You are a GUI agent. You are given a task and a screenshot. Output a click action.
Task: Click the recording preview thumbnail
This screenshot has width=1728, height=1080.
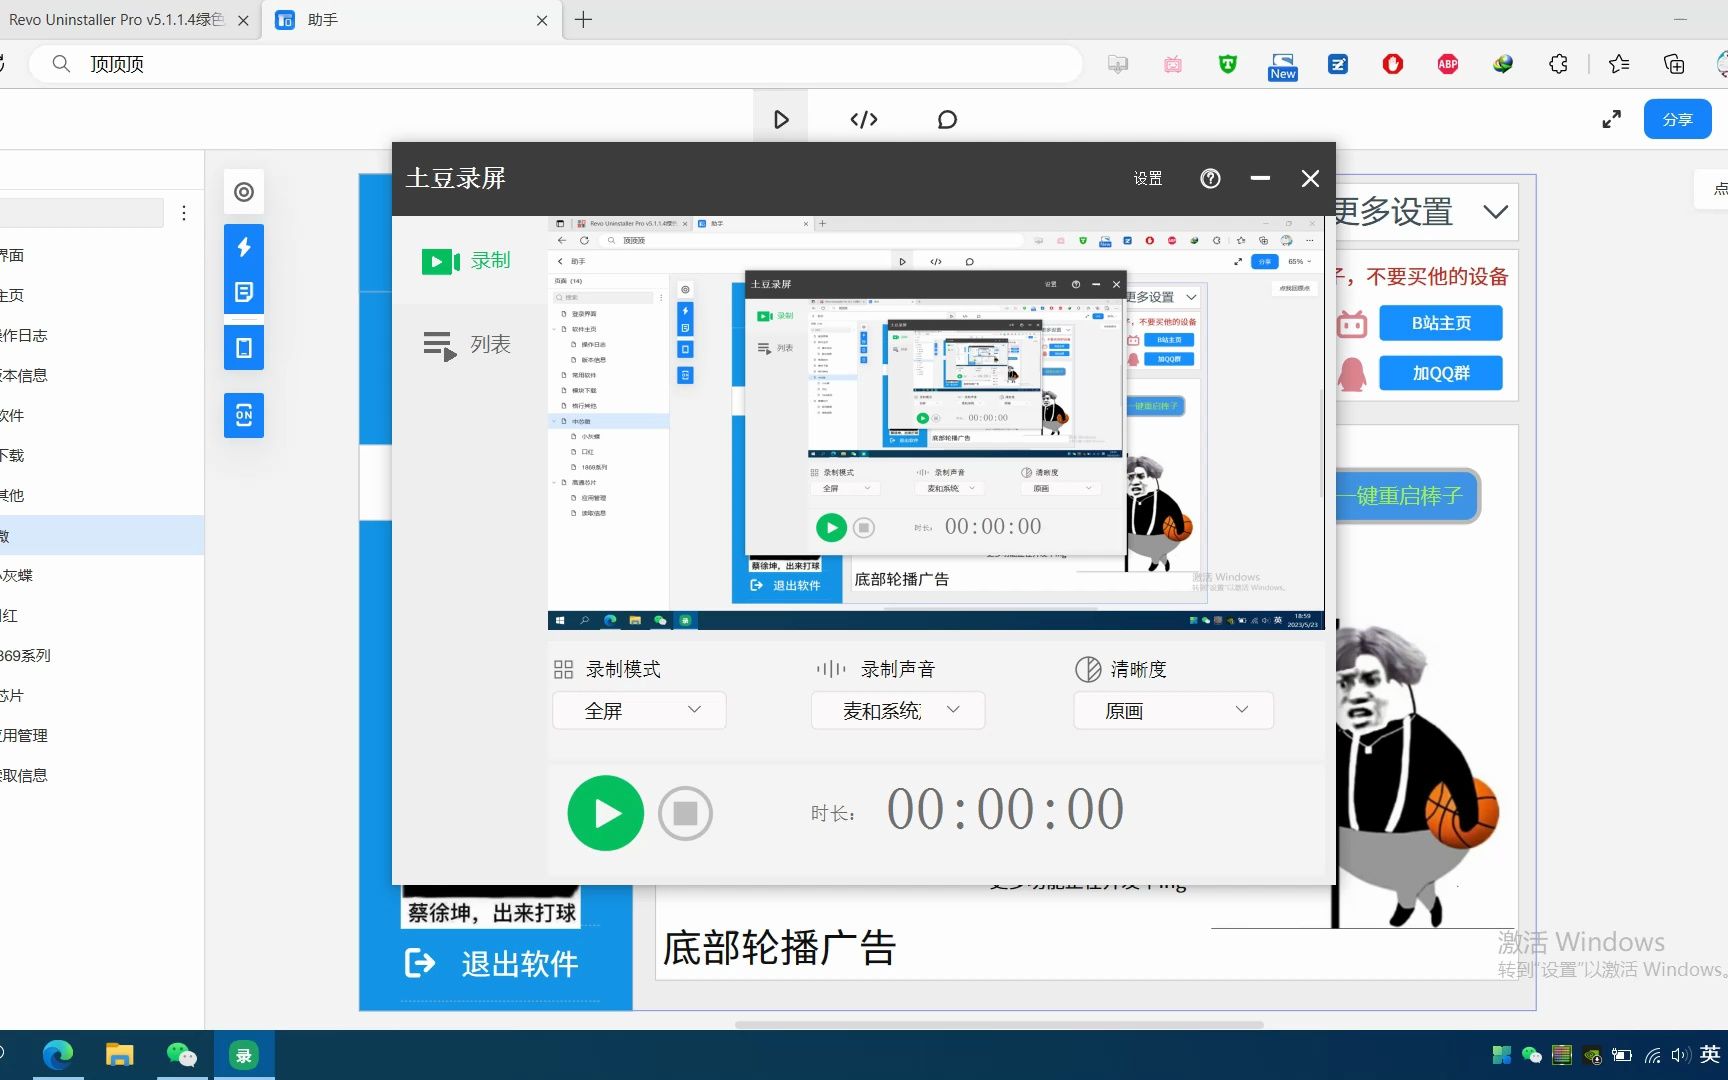point(936,423)
